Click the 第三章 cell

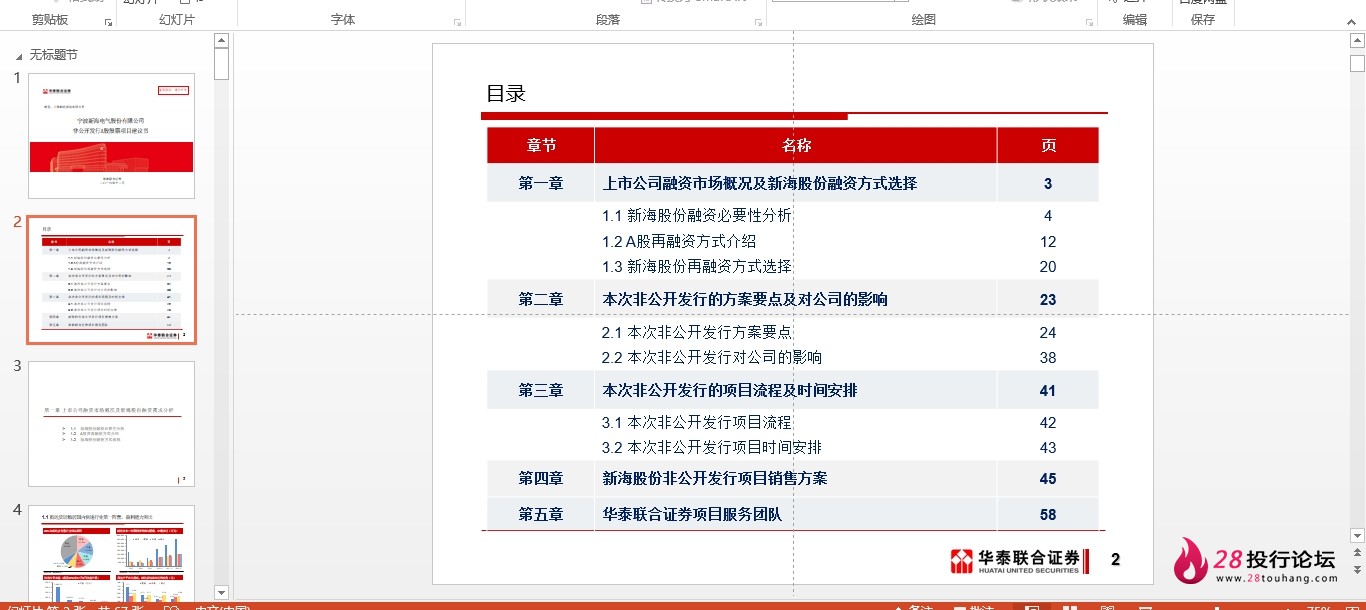(541, 391)
